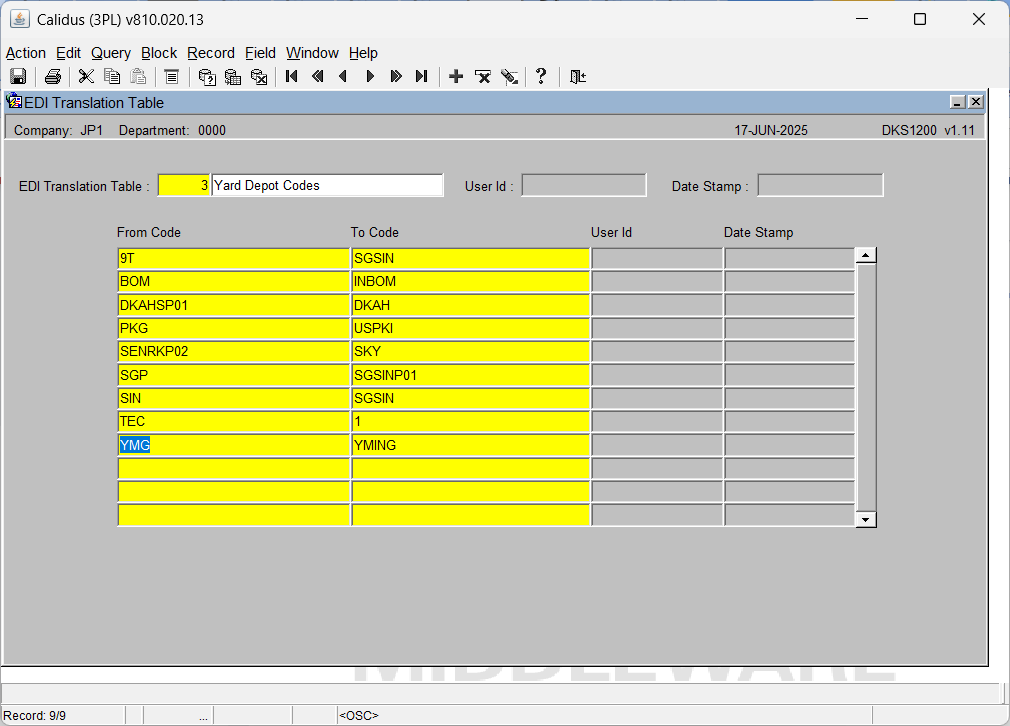1010x726 pixels.
Task: Select From Code cell DKAHSP01
Action: pos(234,305)
